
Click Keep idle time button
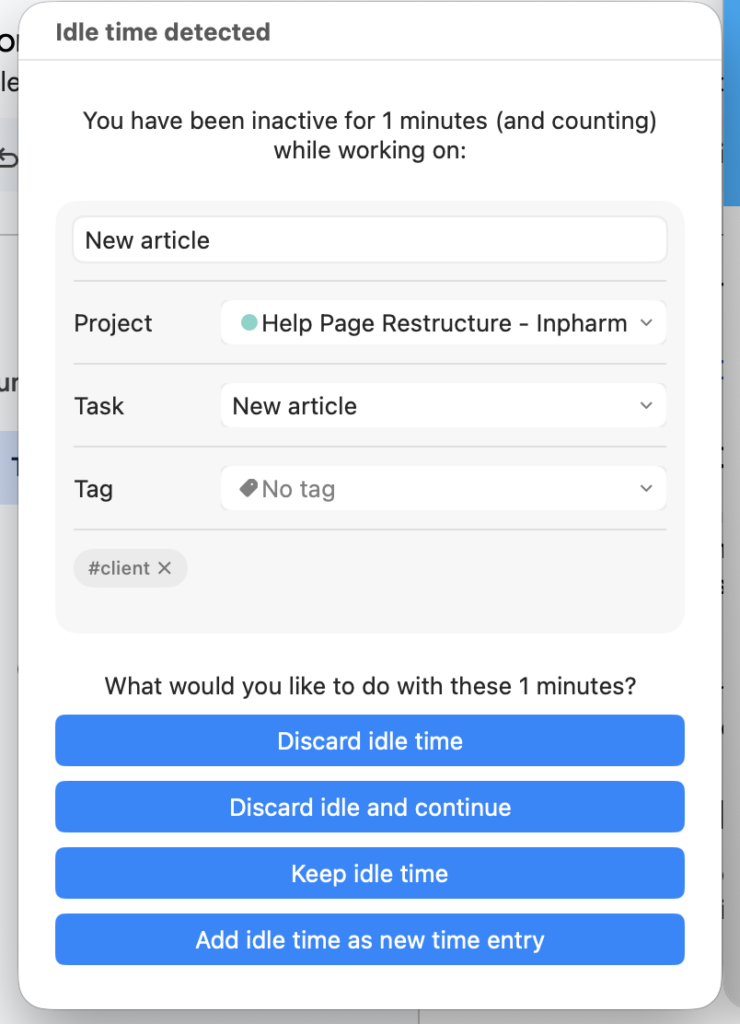click(369, 873)
